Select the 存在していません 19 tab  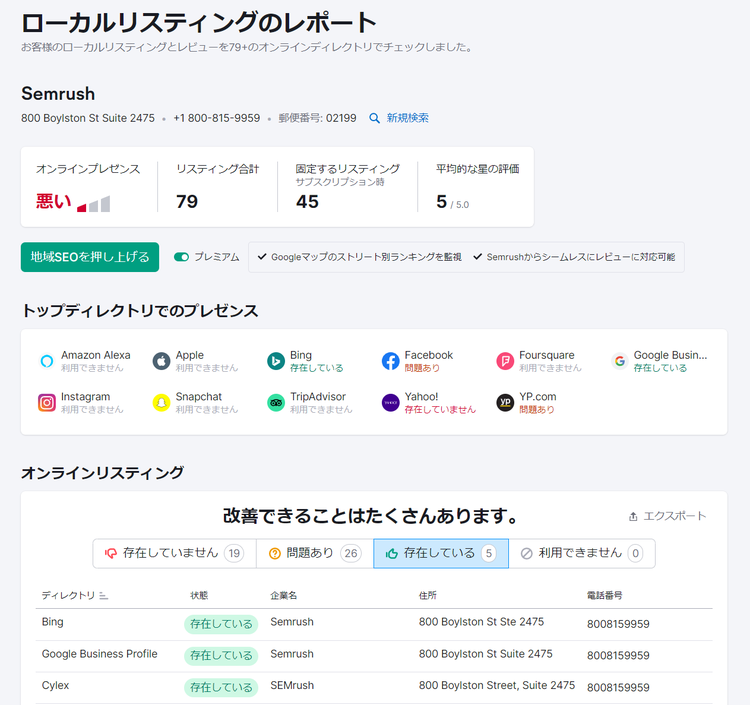tap(175, 553)
